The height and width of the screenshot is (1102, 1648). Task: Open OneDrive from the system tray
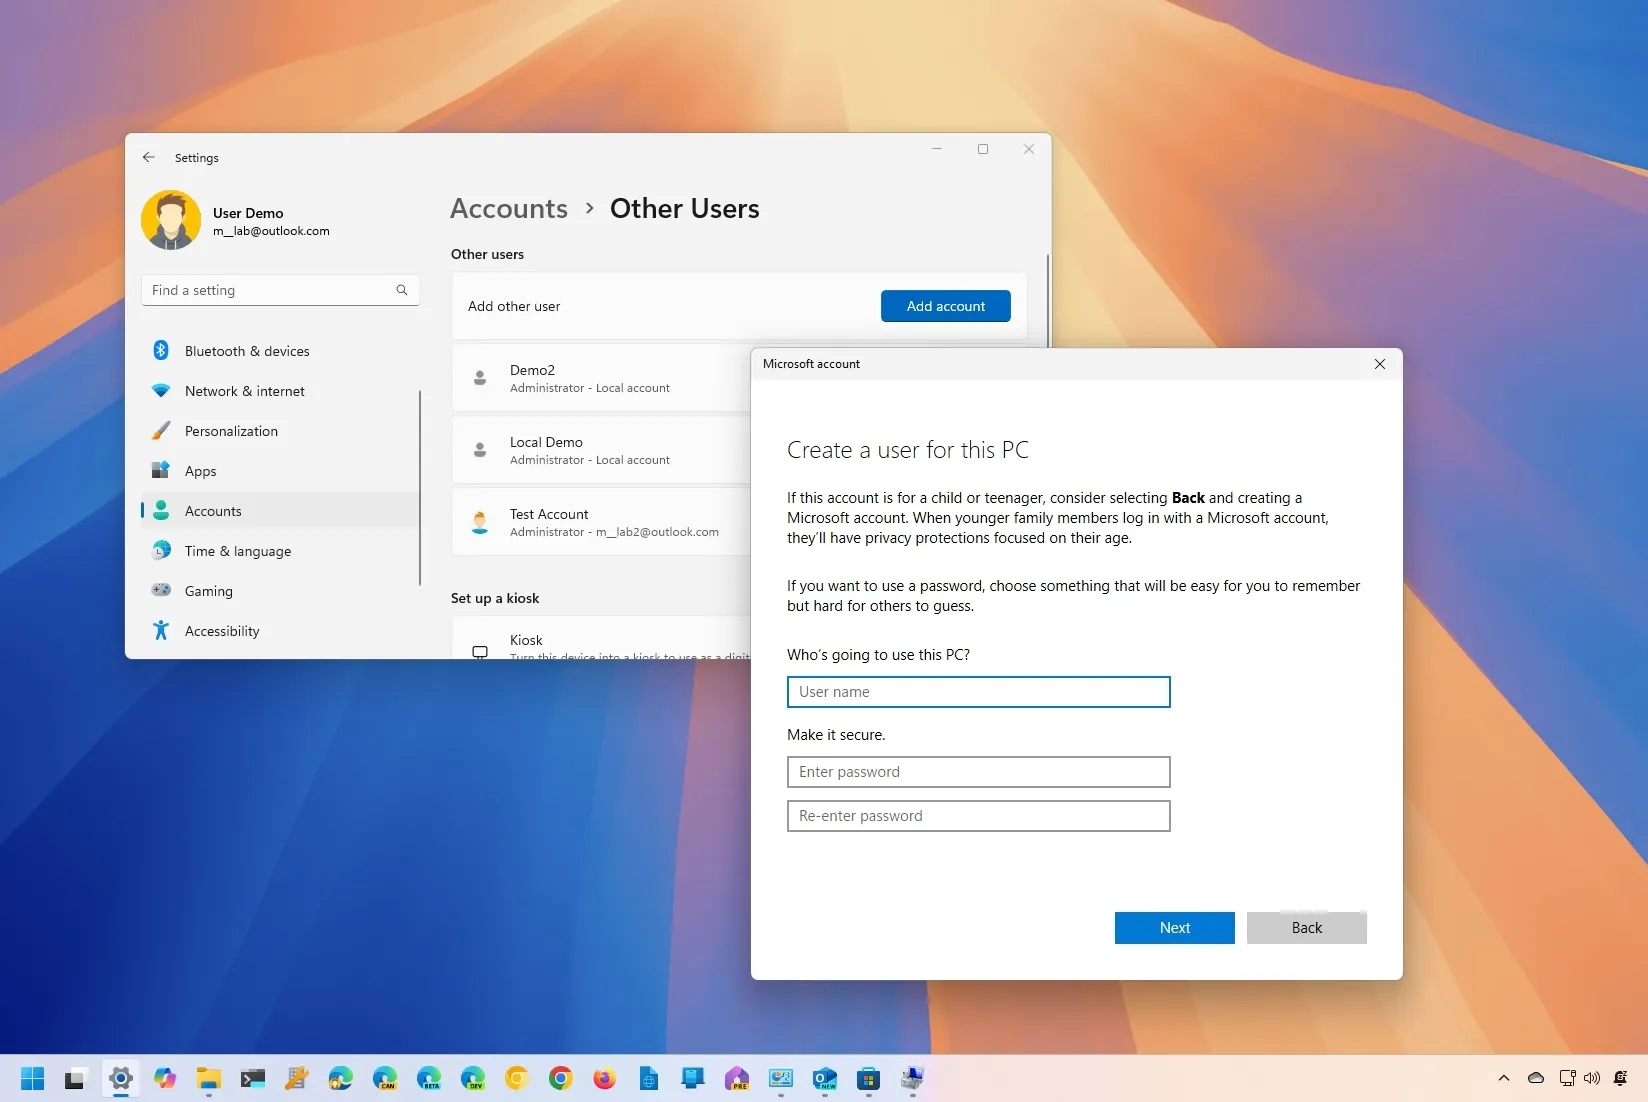click(1535, 1078)
